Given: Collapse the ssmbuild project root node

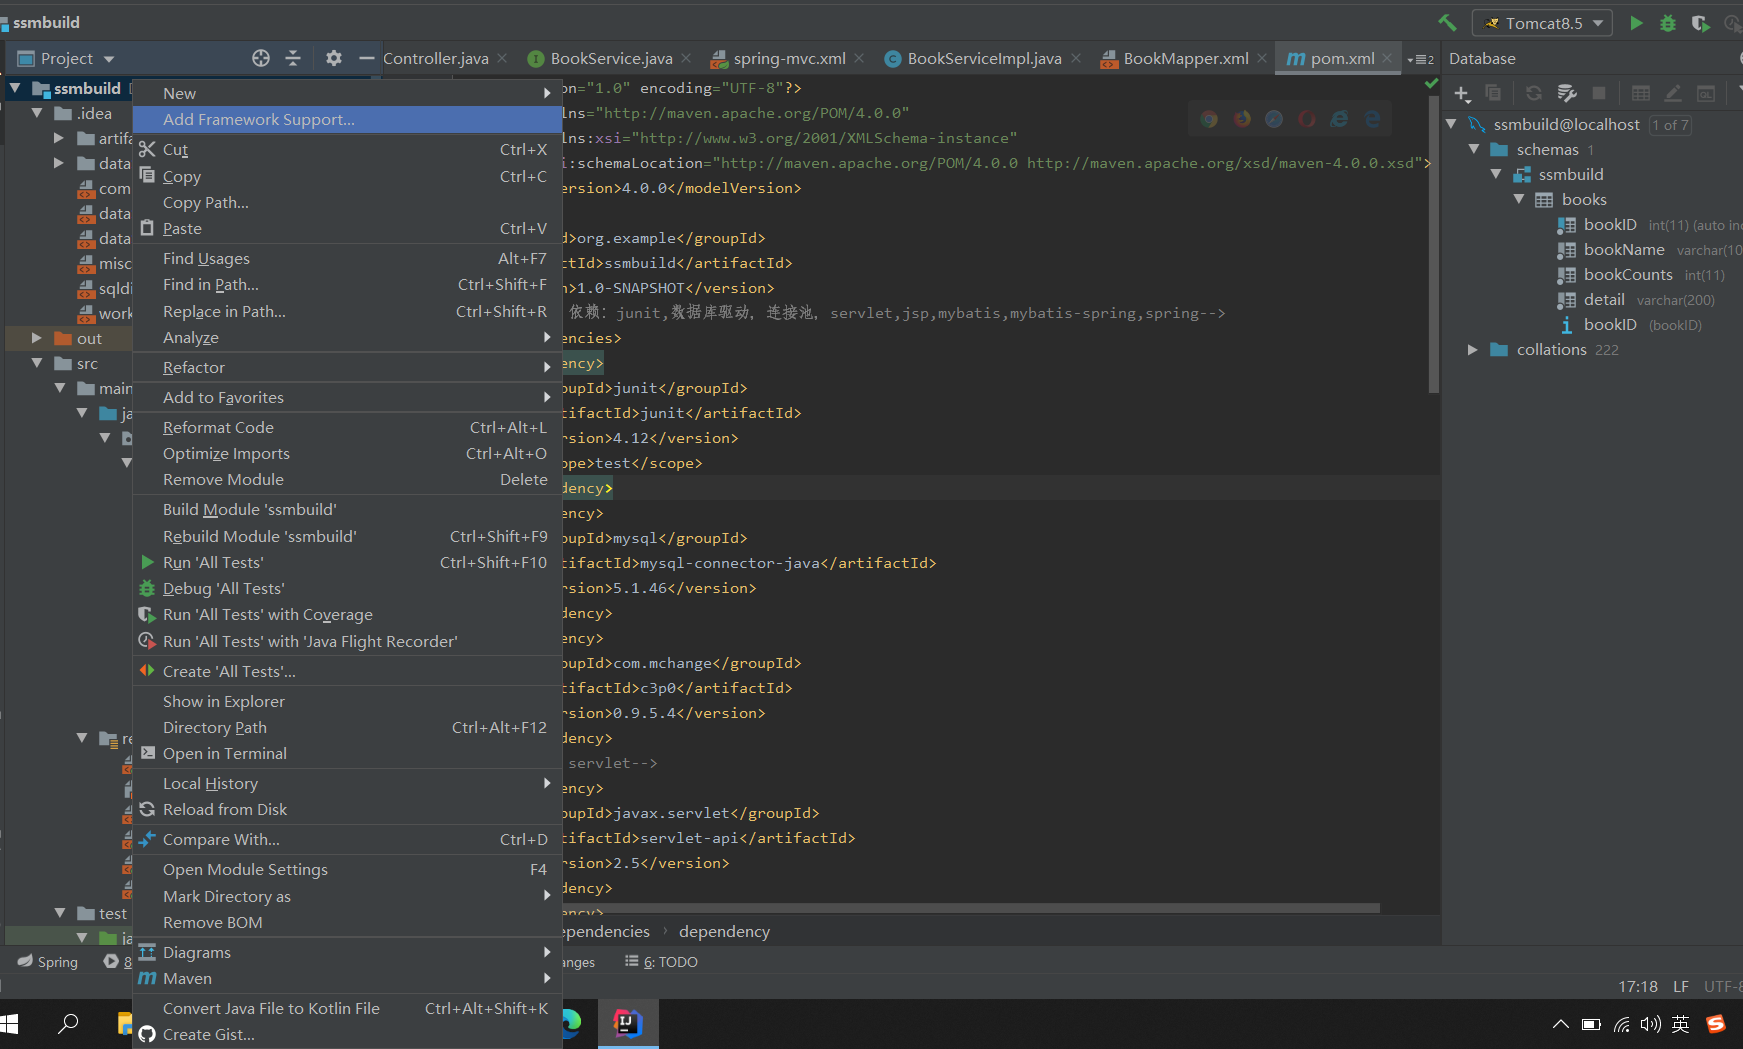Looking at the screenshot, I should (x=15, y=88).
